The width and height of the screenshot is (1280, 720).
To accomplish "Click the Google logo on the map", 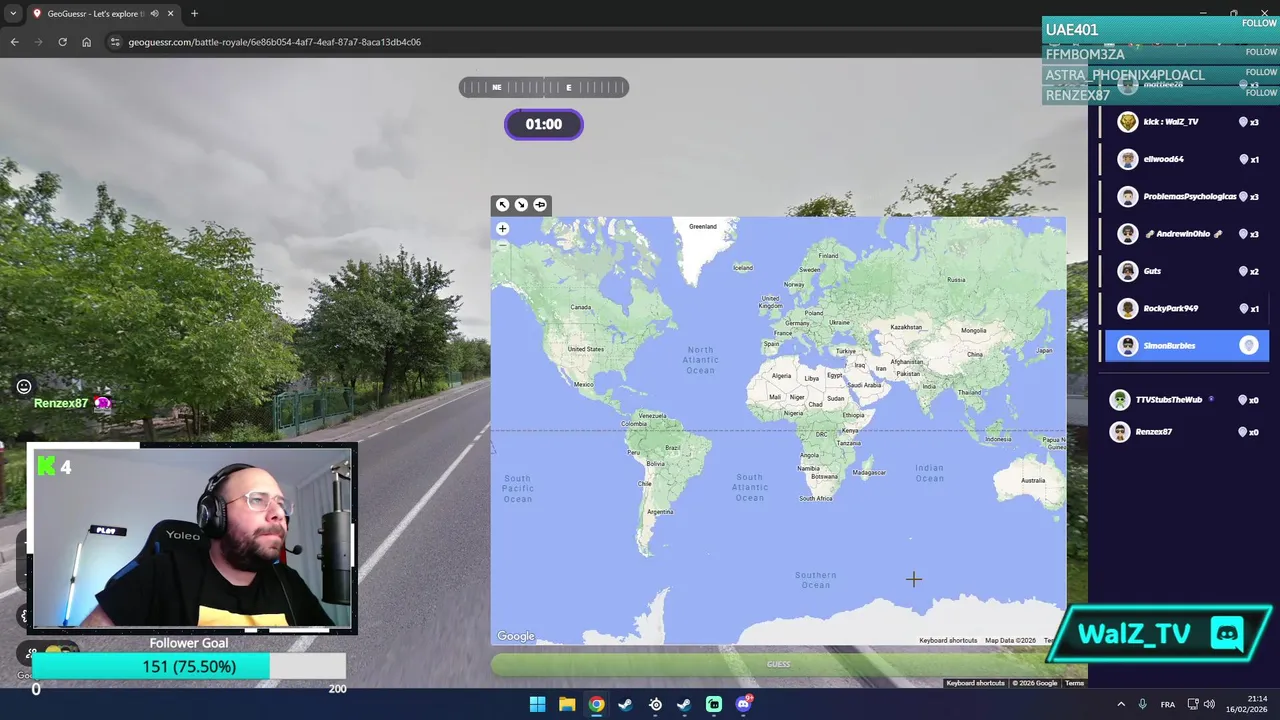I will 516,636.
